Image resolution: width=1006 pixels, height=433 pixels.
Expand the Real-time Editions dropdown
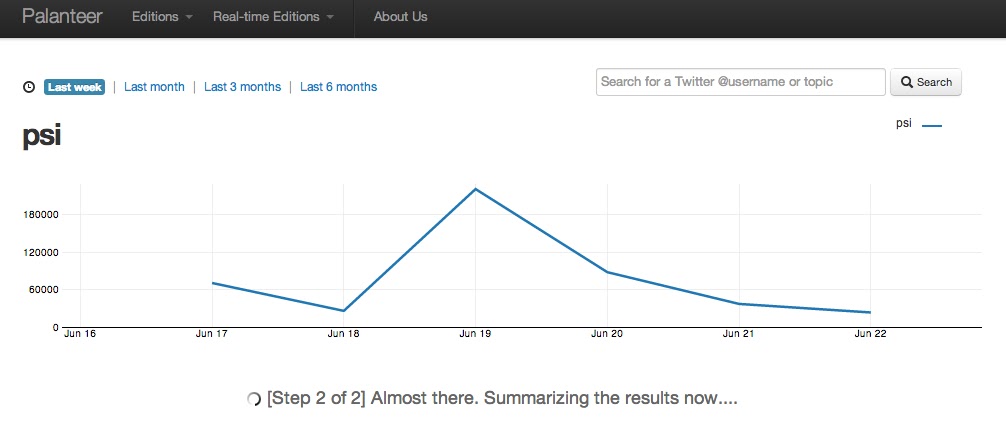[273, 17]
